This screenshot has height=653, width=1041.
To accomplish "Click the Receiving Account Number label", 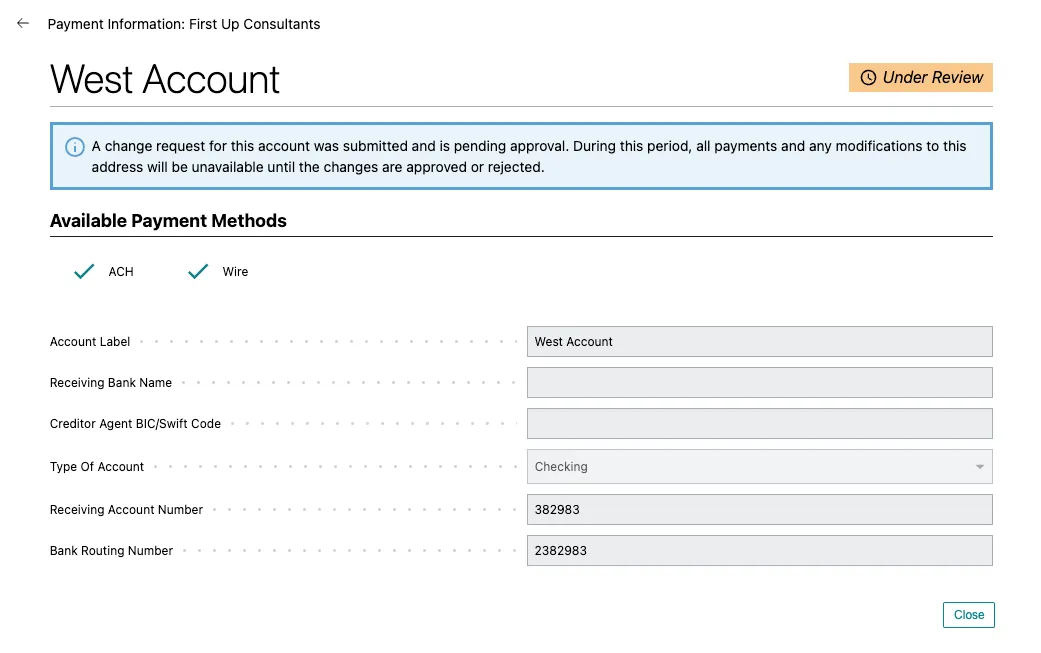I will click(x=126, y=510).
